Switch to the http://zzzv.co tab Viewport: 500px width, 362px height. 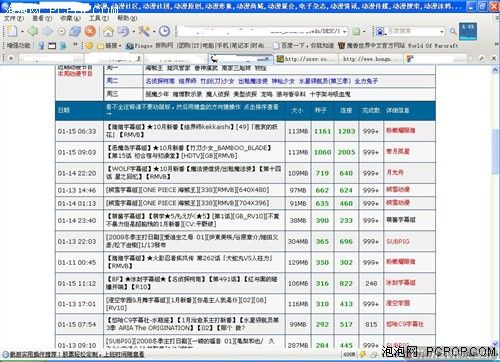(x=307, y=59)
